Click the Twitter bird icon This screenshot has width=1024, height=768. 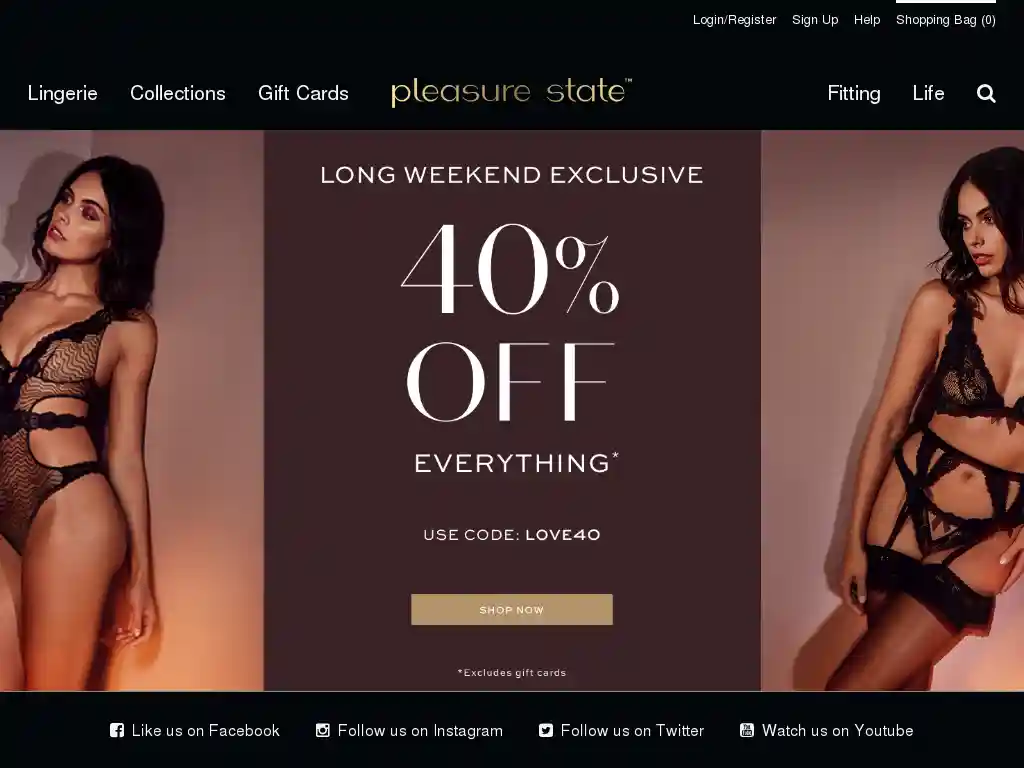(x=546, y=730)
